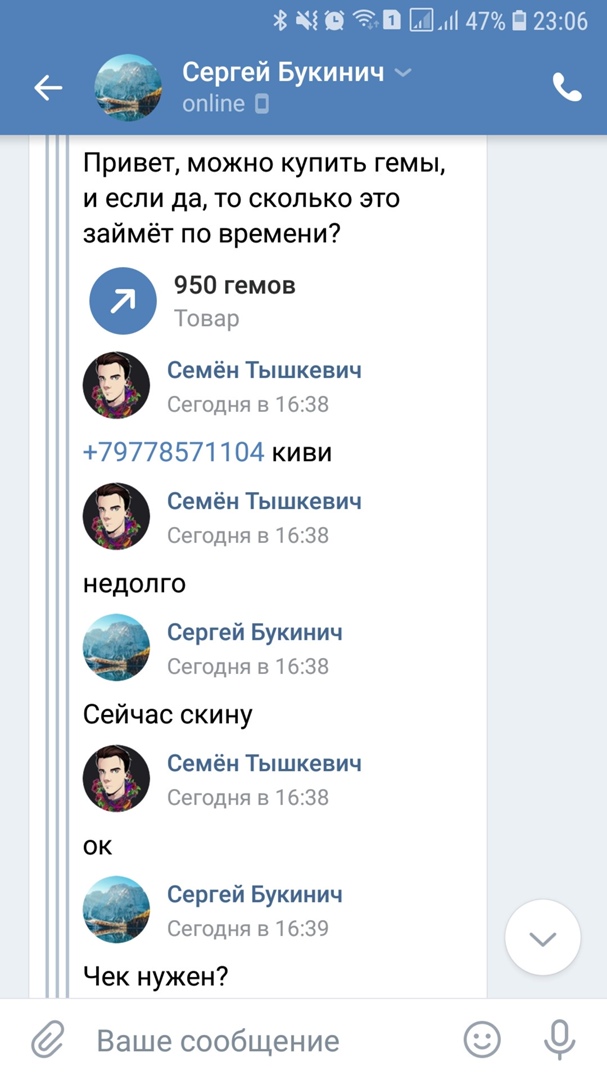Jump to latest messages with the down-chevron button
Image resolution: width=607 pixels, height=1080 pixels.
pos(542,937)
